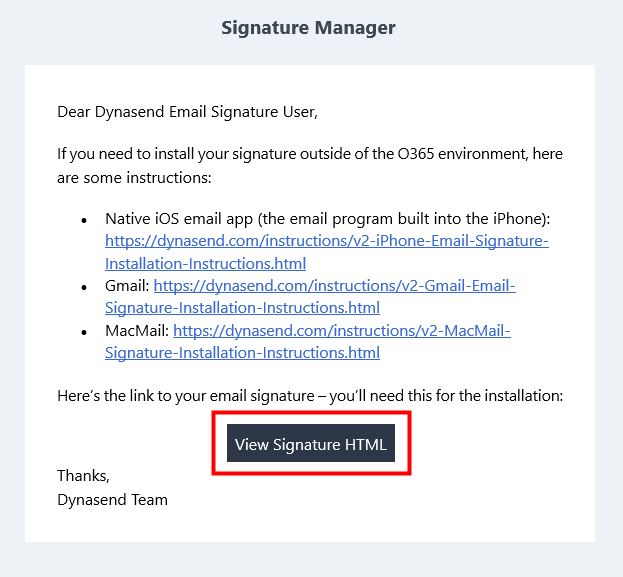The image size is (623, 577).
Task: Open the MacMail signature installation instructions link
Action: 341,330
